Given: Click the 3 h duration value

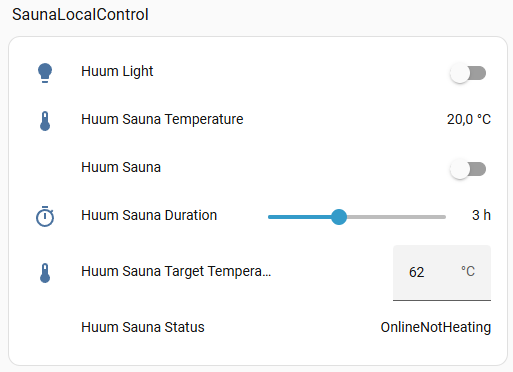Looking at the screenshot, I should coord(481,215).
